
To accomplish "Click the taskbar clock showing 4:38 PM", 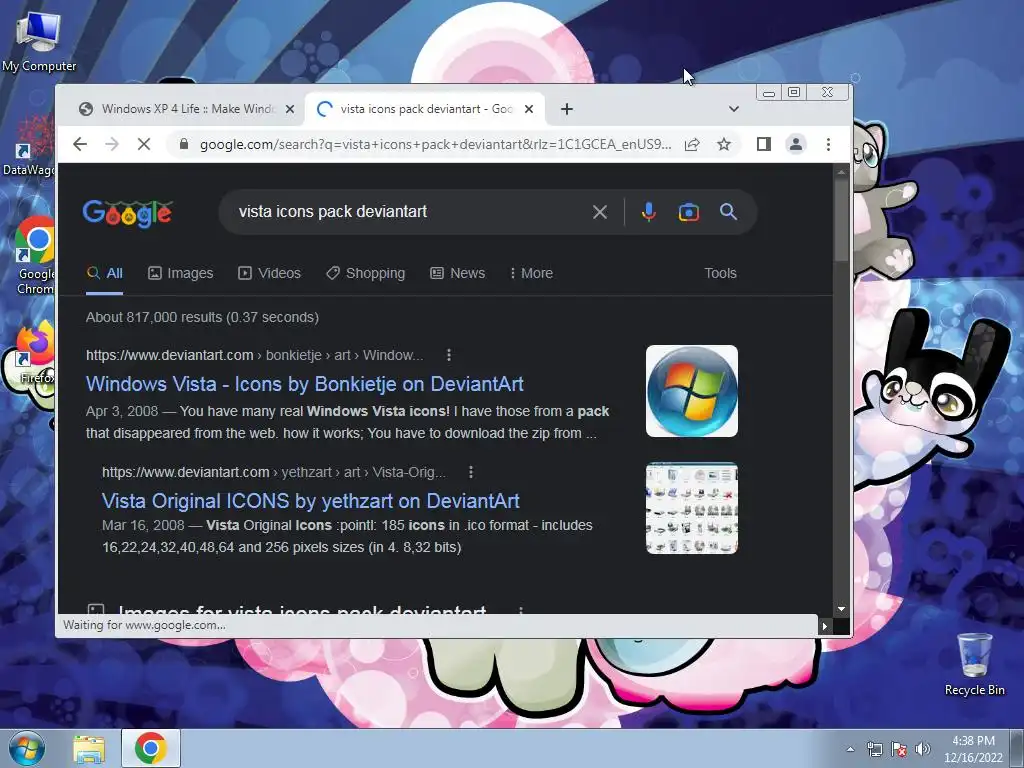I will 973,749.
